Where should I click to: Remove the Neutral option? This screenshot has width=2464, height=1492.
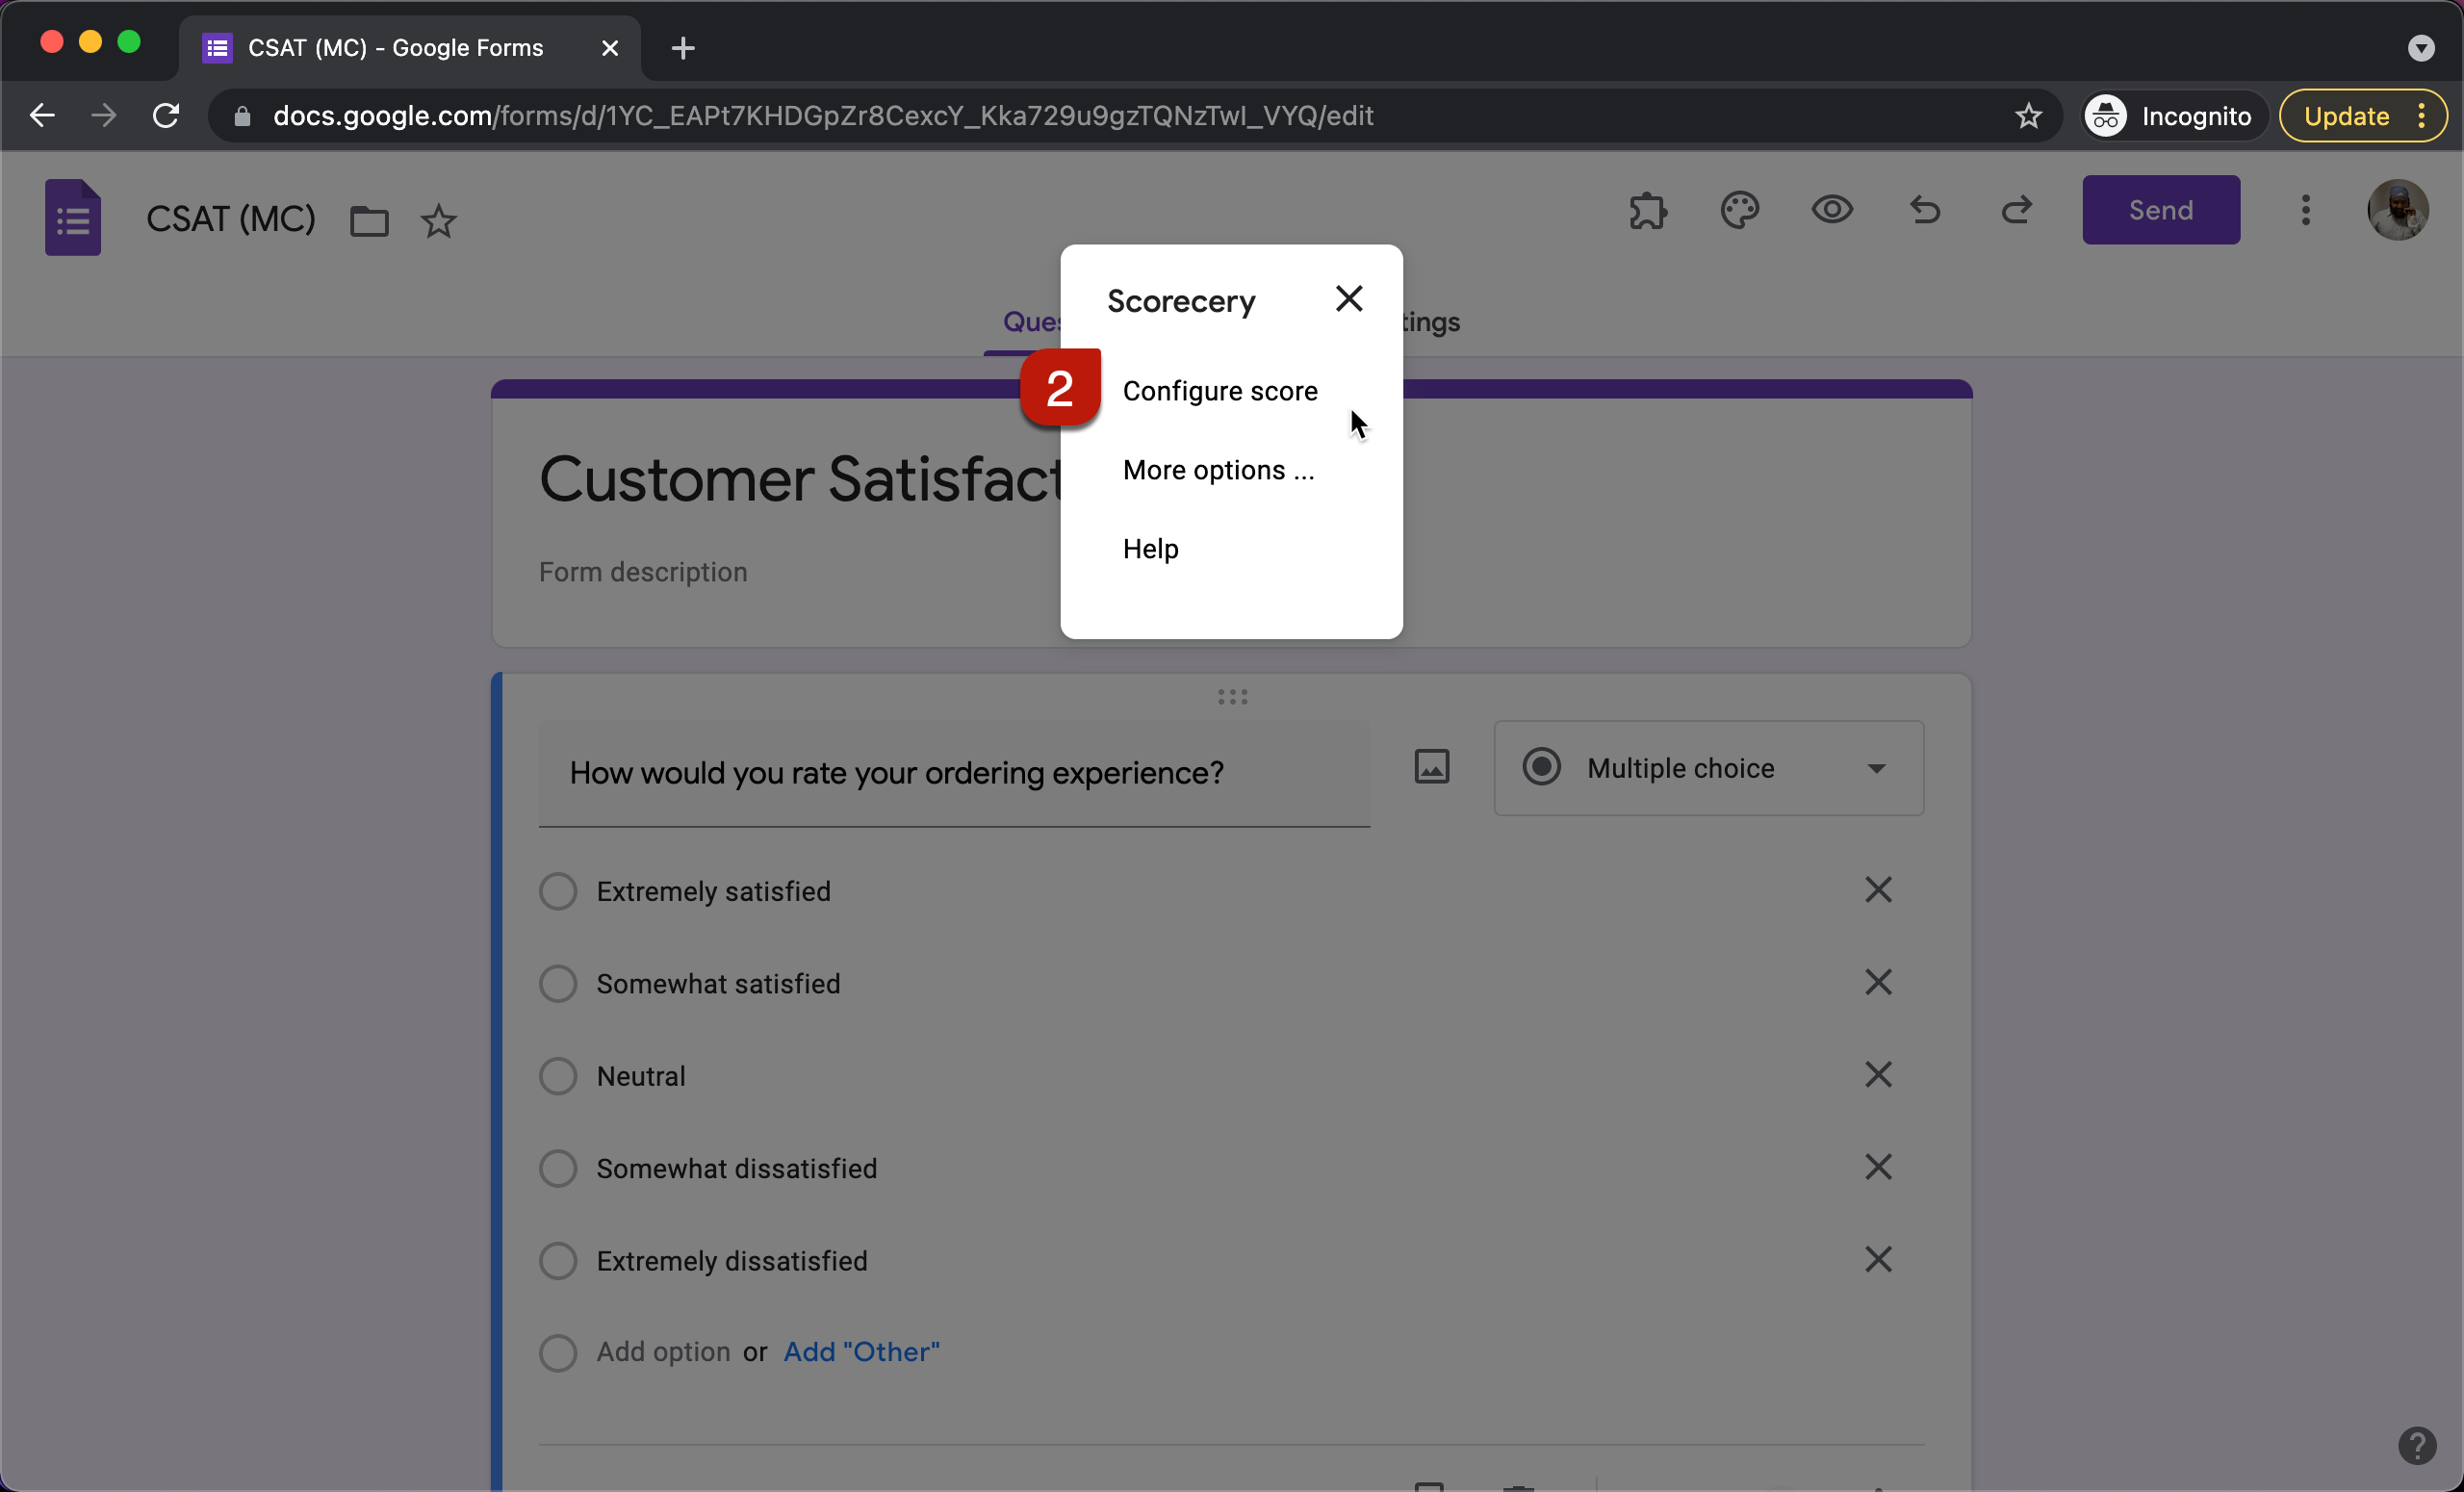(1877, 1075)
